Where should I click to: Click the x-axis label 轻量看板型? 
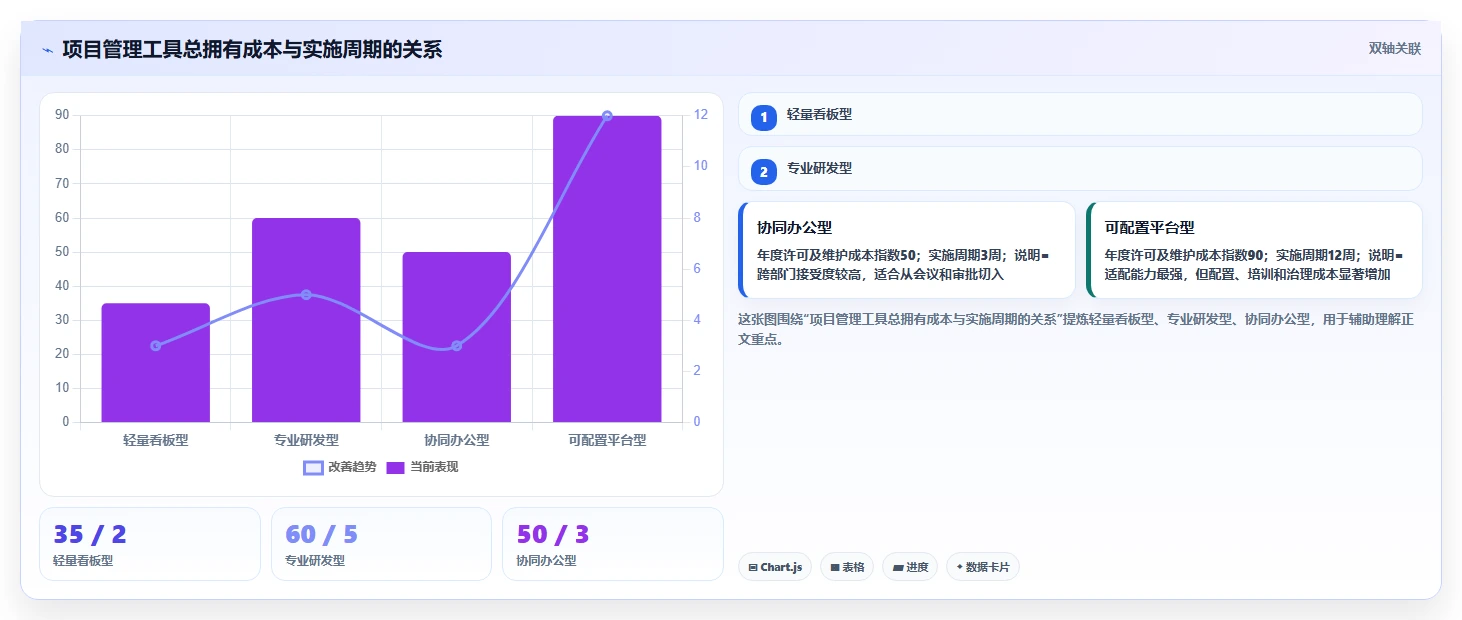tap(155, 440)
